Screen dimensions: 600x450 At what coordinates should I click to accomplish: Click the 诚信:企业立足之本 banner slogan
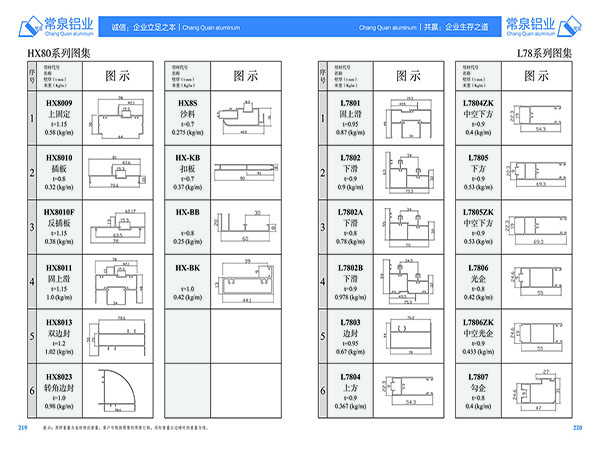(144, 27)
